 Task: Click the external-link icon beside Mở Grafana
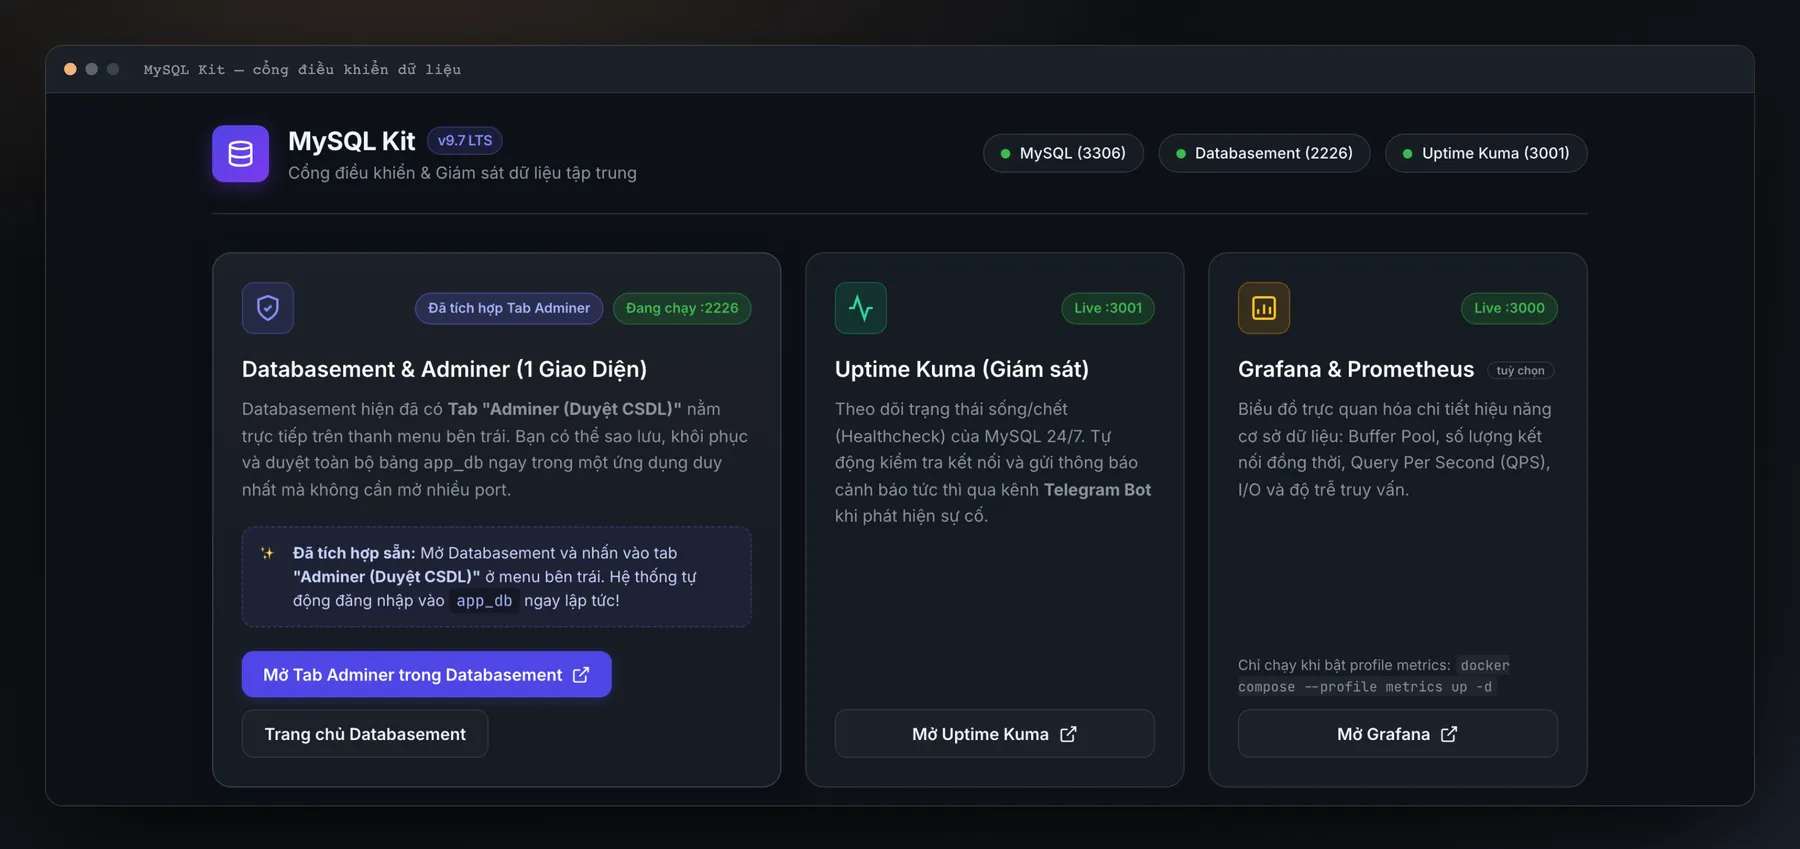(x=1449, y=734)
